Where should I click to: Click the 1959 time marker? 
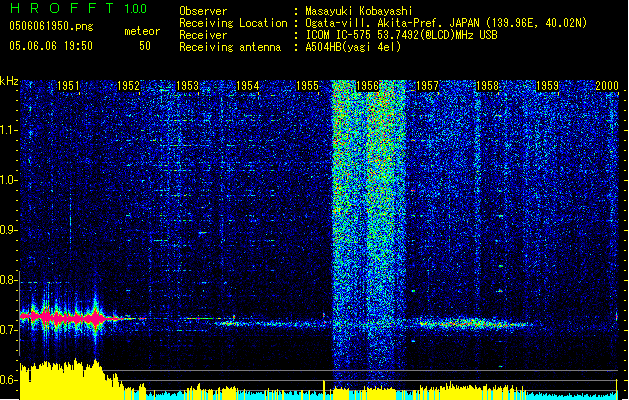click(547, 86)
